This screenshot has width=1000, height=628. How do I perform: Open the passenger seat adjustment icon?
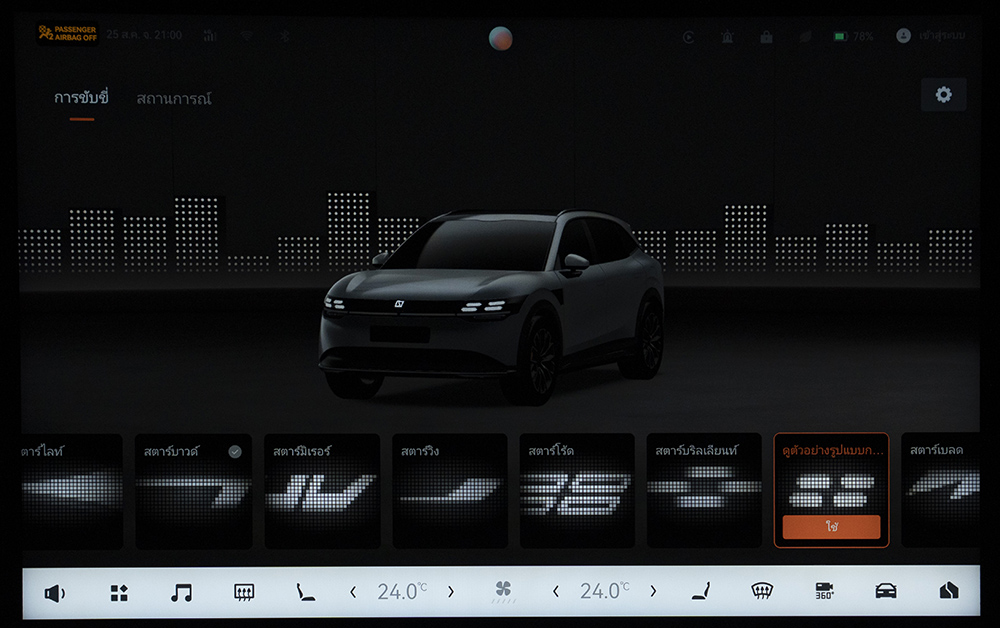pyautogui.click(x=700, y=592)
